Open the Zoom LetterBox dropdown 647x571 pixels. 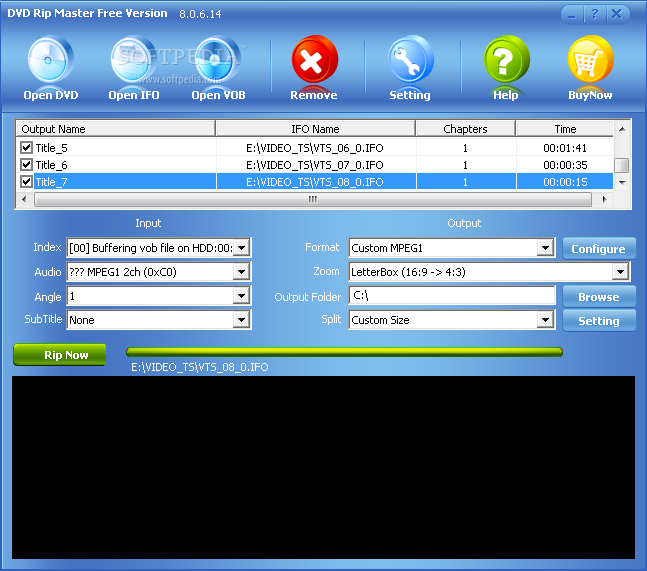click(x=620, y=271)
